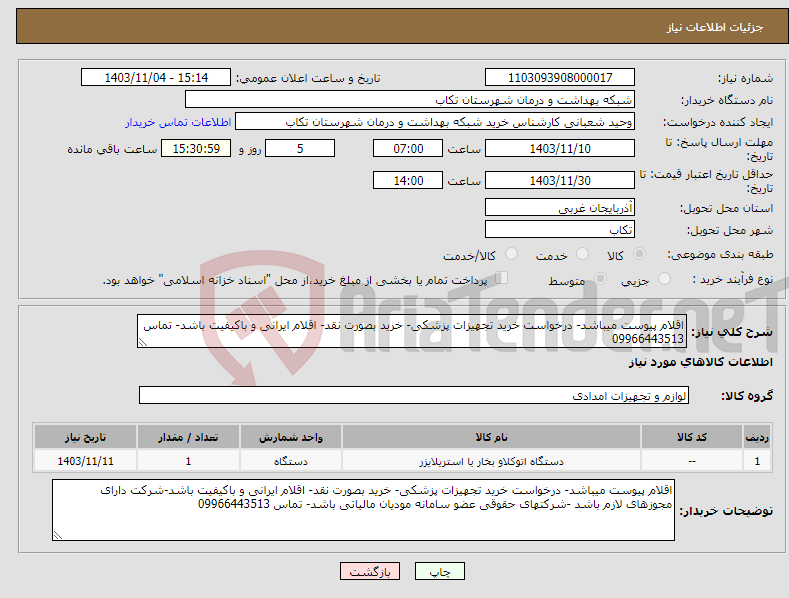
Task: Click the need date cell 1403/11/11
Action: (x=86, y=461)
